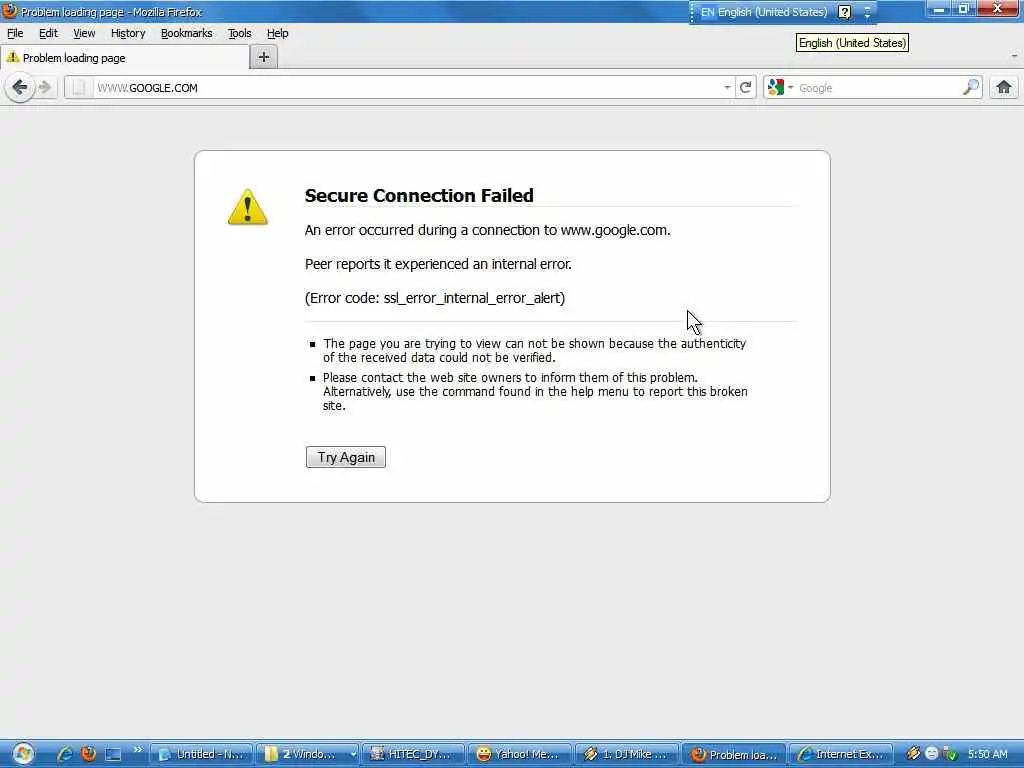Launch Internet Explorer from quick launch
Screen dimensions: 1024x768
64,754
